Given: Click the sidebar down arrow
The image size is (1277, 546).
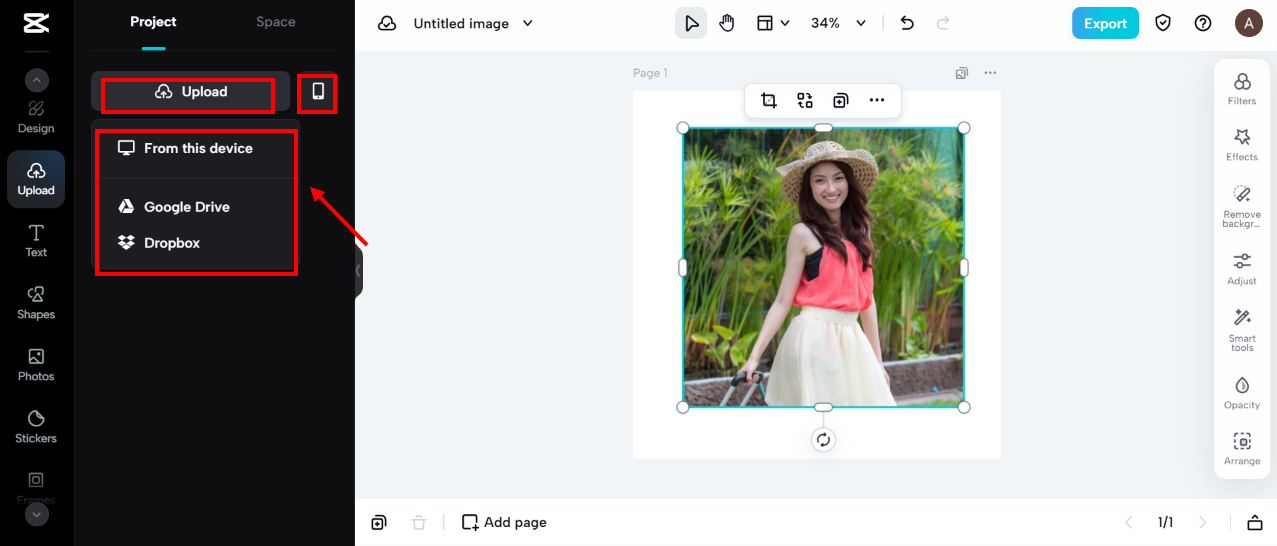Looking at the screenshot, I should [36, 515].
